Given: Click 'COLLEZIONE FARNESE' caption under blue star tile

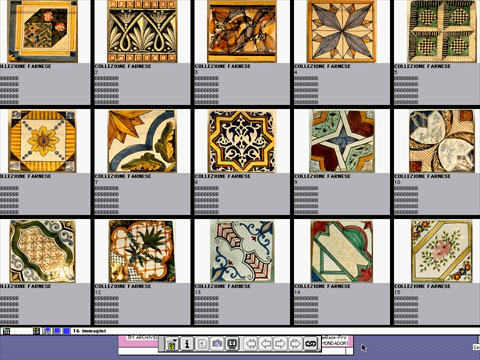Looking at the screenshot, I should point(322,66).
